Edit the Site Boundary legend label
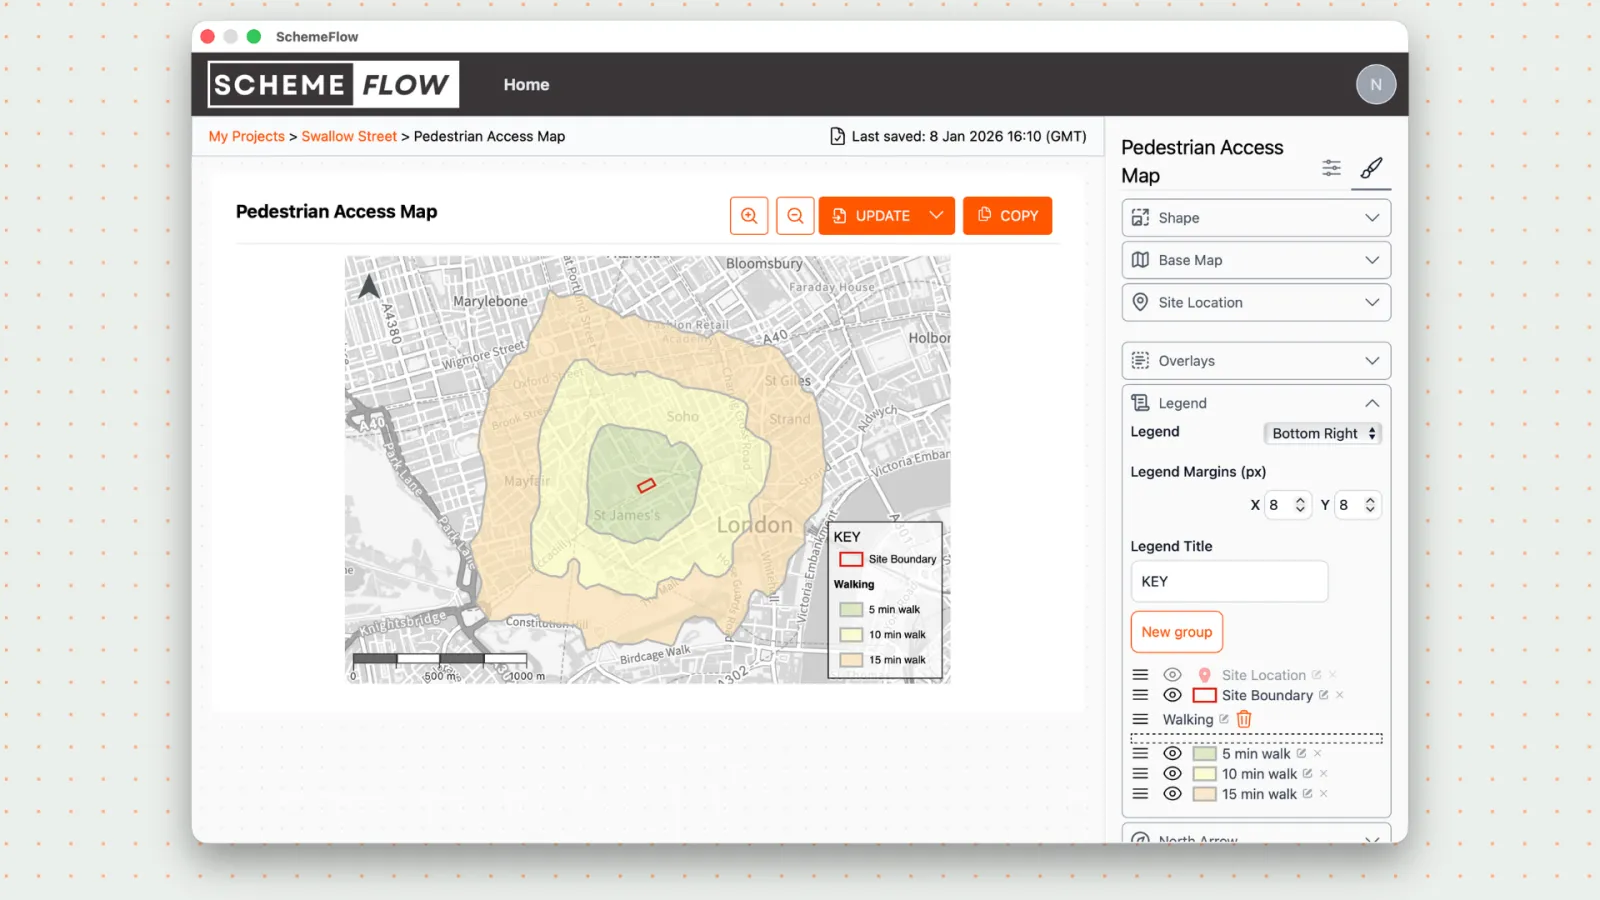Viewport: 1600px width, 900px height. pos(1324,695)
